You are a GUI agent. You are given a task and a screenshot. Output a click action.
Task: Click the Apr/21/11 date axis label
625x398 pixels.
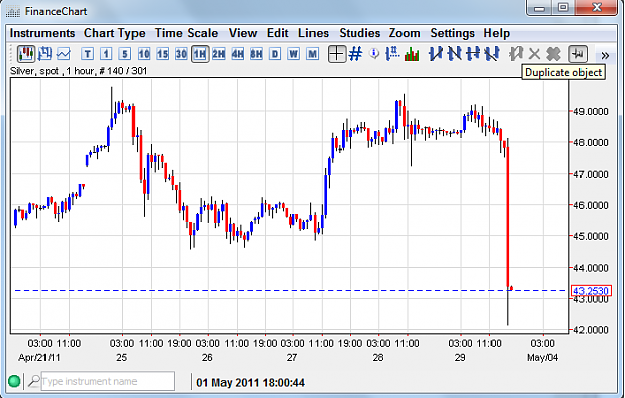point(39,357)
